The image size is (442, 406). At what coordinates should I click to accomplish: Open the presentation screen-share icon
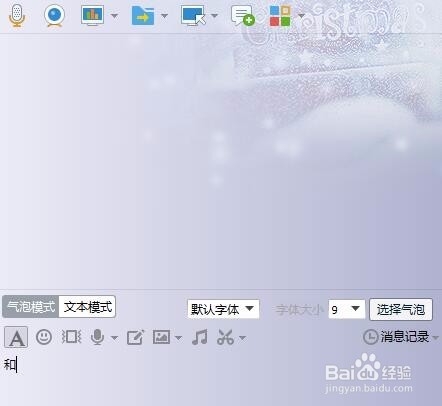(x=92, y=15)
